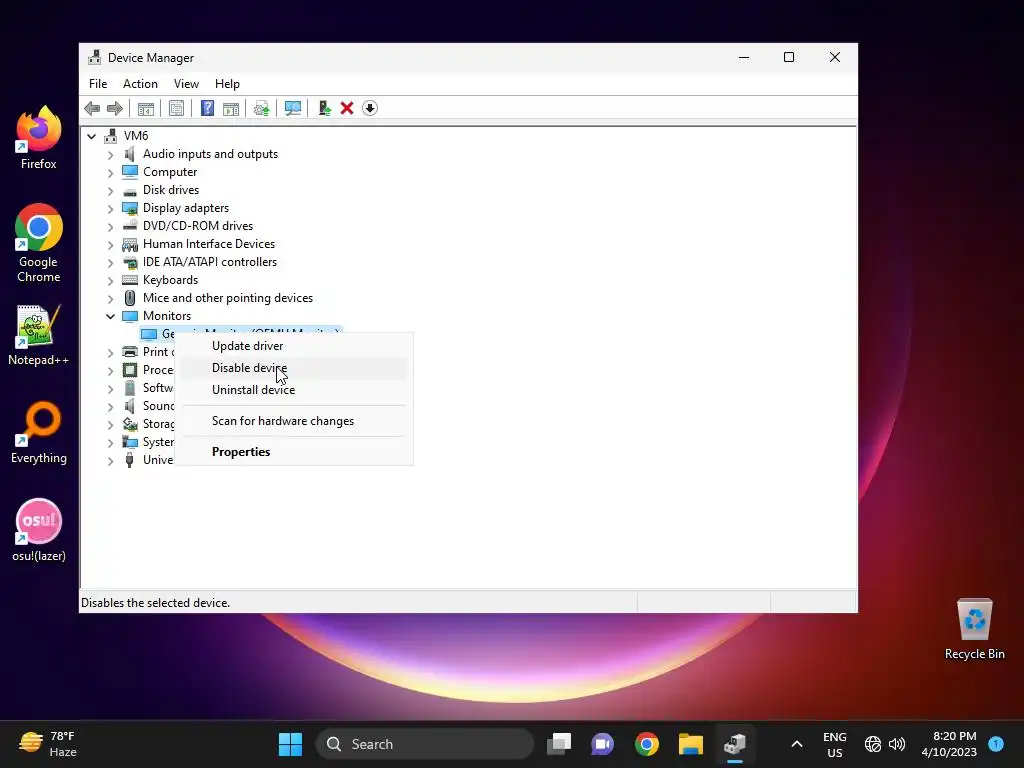
Task: Open the Windows Start button
Action: 290,744
